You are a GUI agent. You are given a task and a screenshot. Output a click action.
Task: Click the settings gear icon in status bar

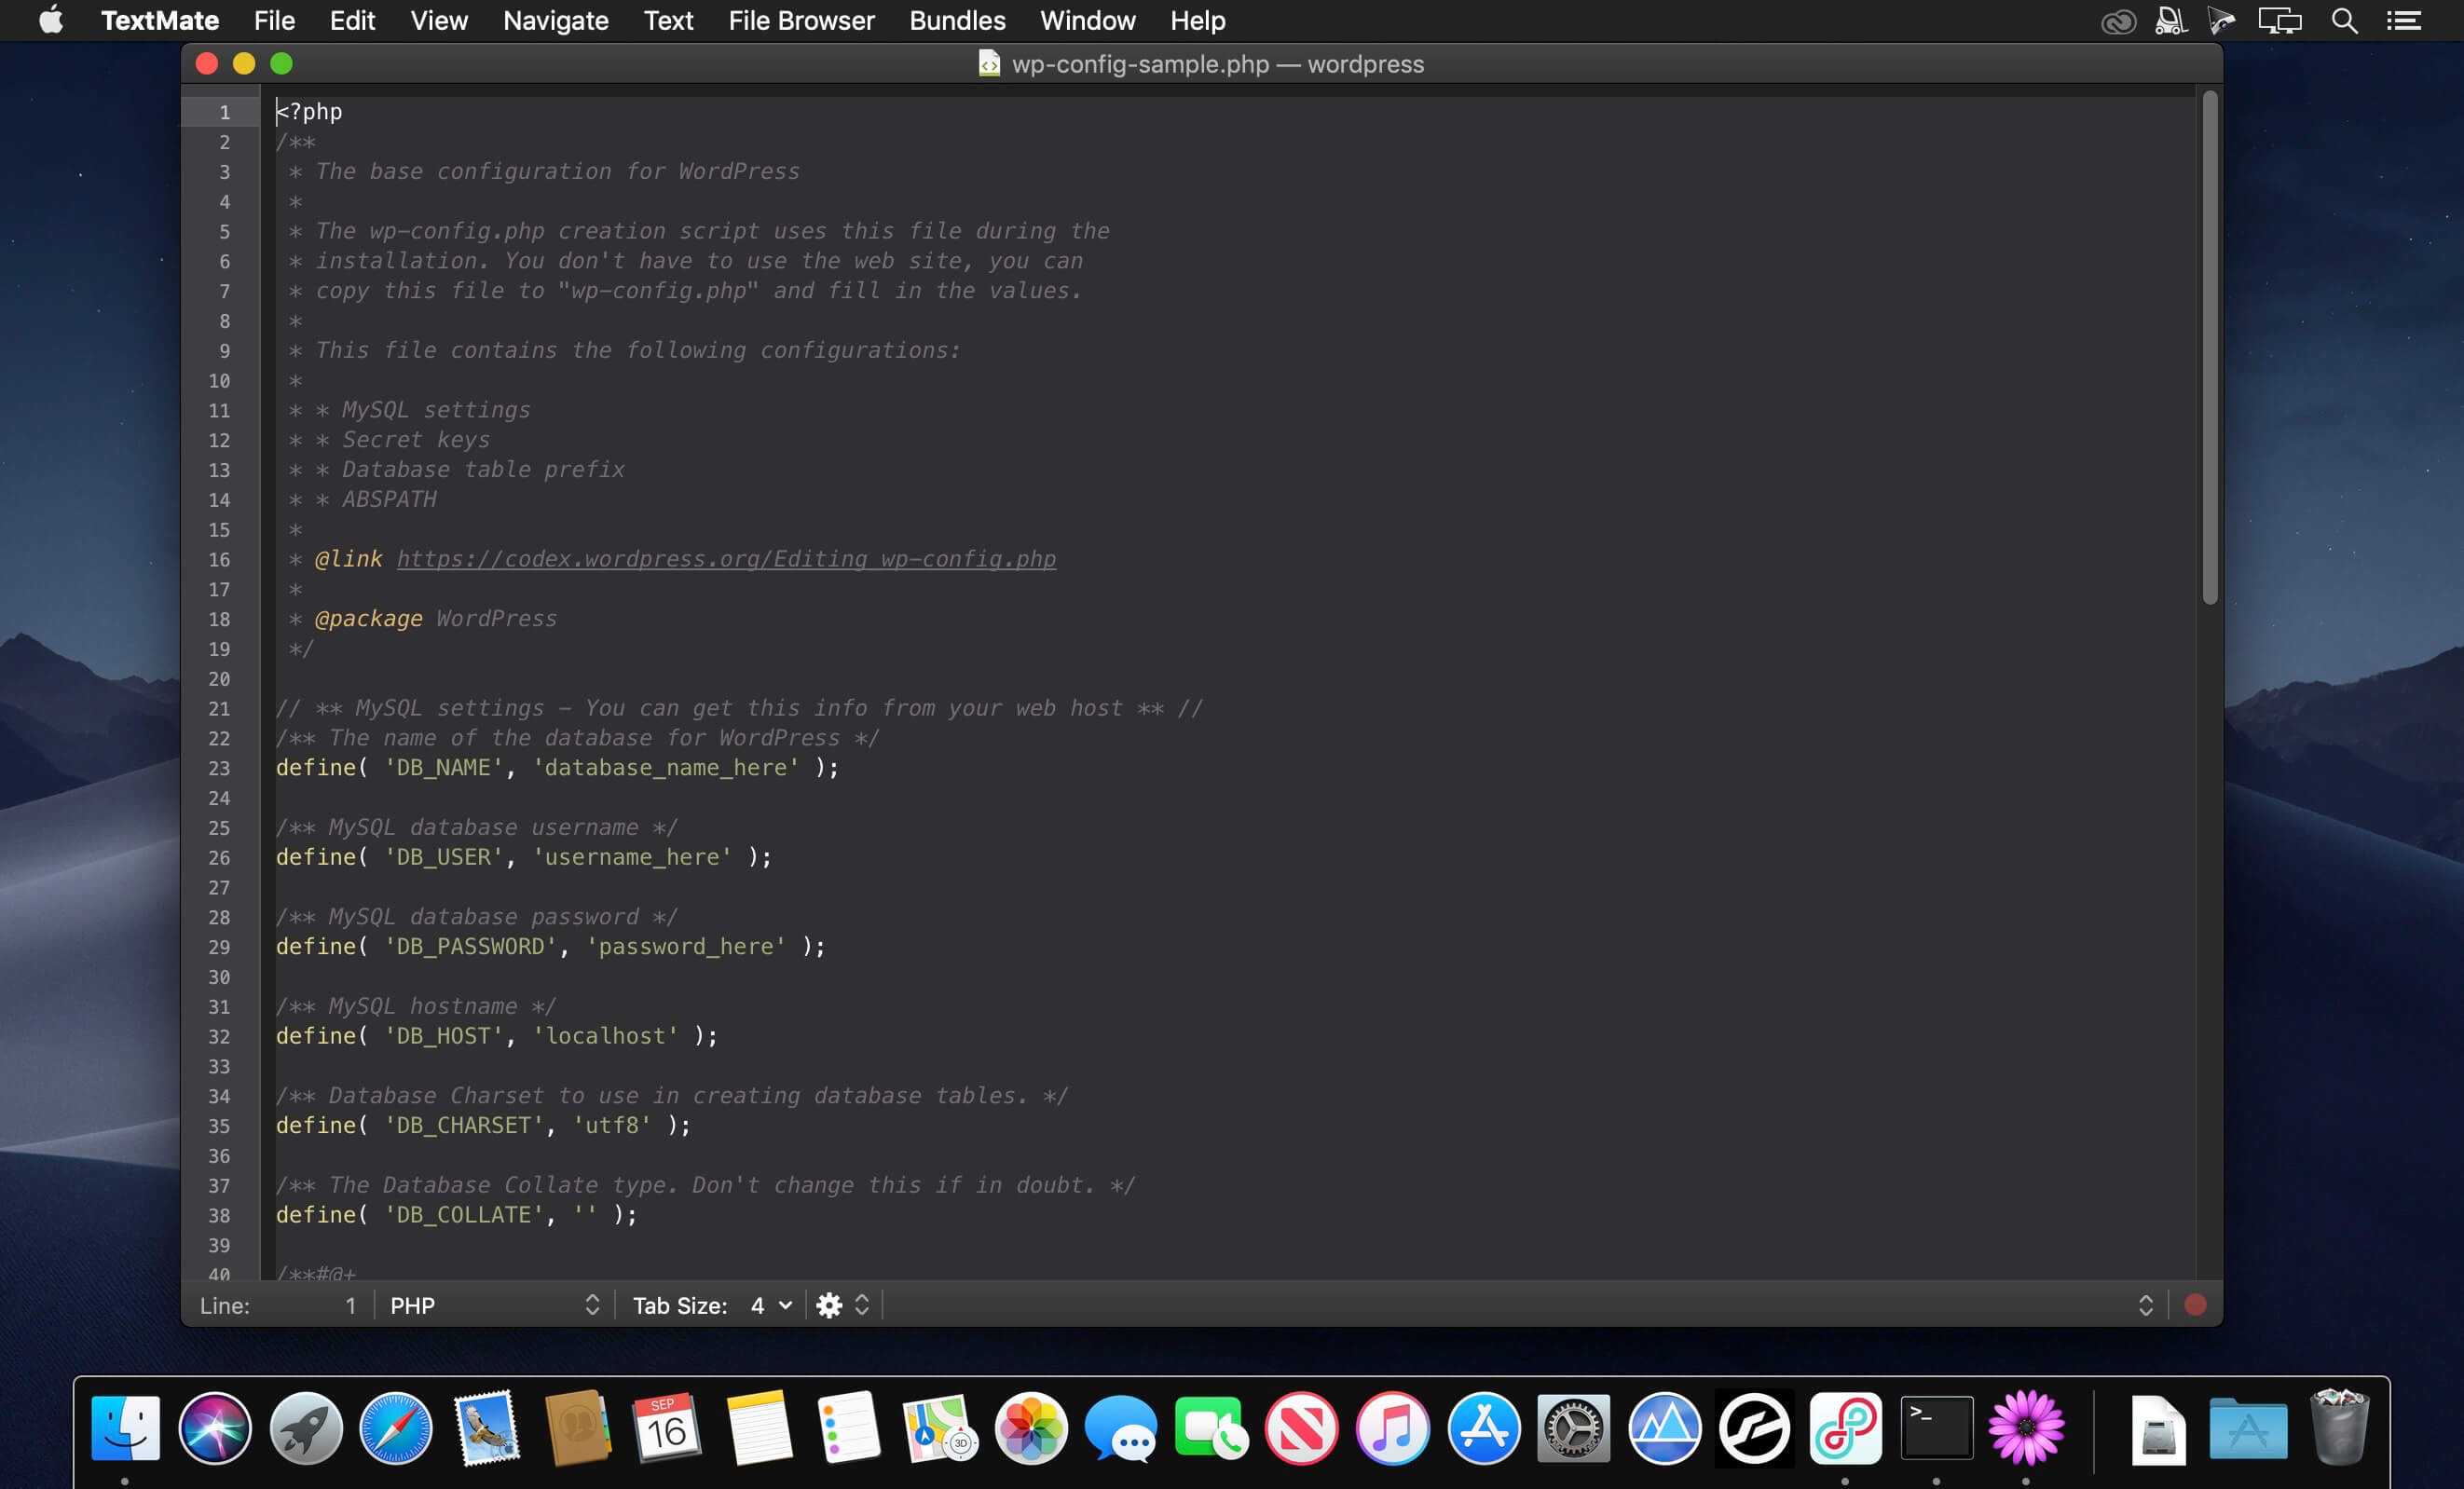(829, 1305)
